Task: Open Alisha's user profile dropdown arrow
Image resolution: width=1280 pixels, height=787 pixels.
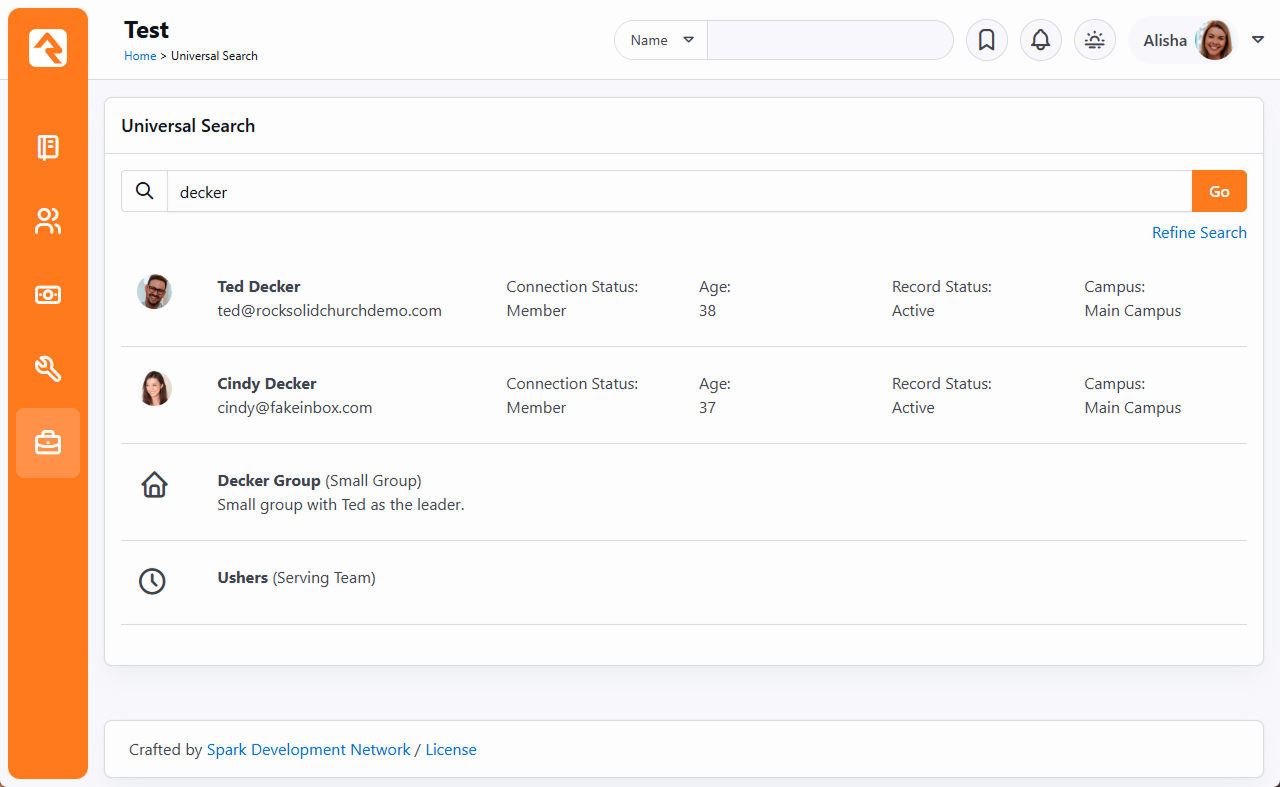Action: coord(1258,40)
